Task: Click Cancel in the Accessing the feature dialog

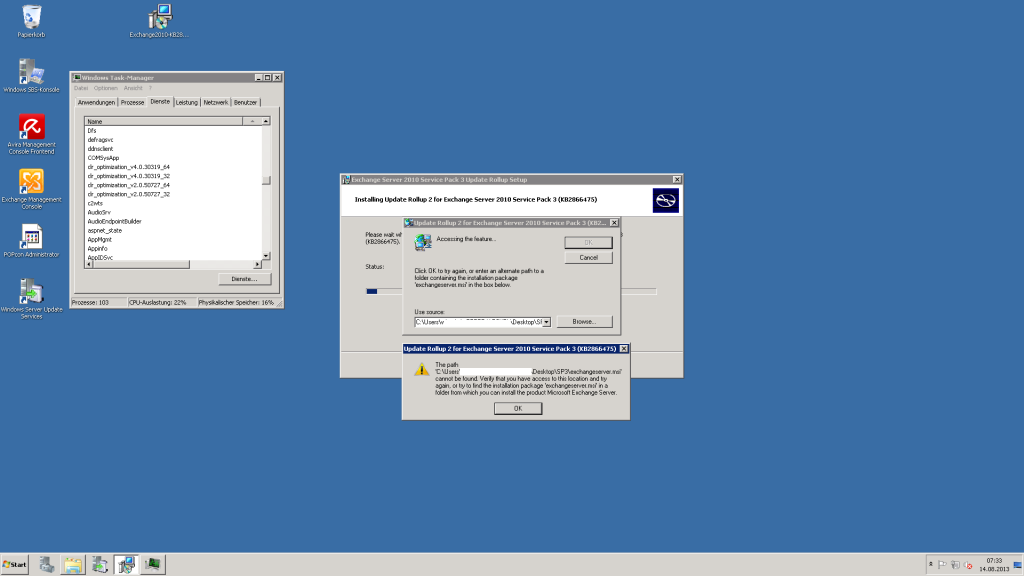Action: pyautogui.click(x=588, y=257)
